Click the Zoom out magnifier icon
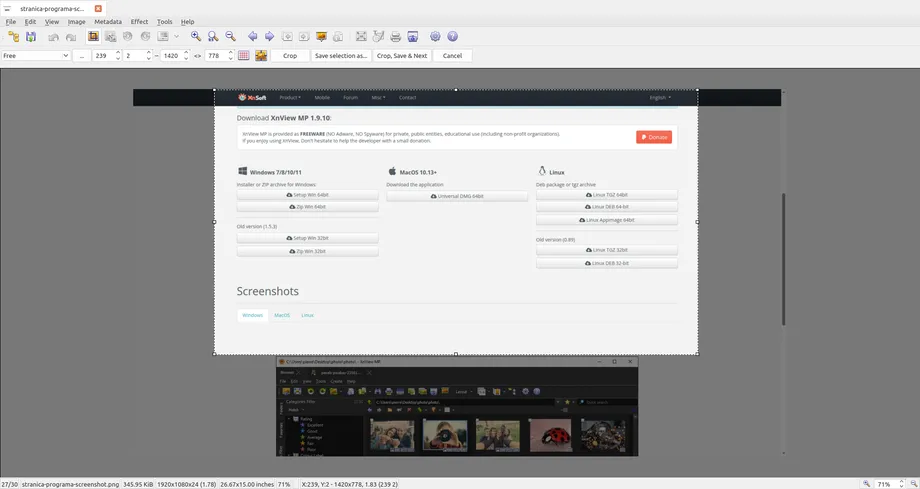 (231, 36)
